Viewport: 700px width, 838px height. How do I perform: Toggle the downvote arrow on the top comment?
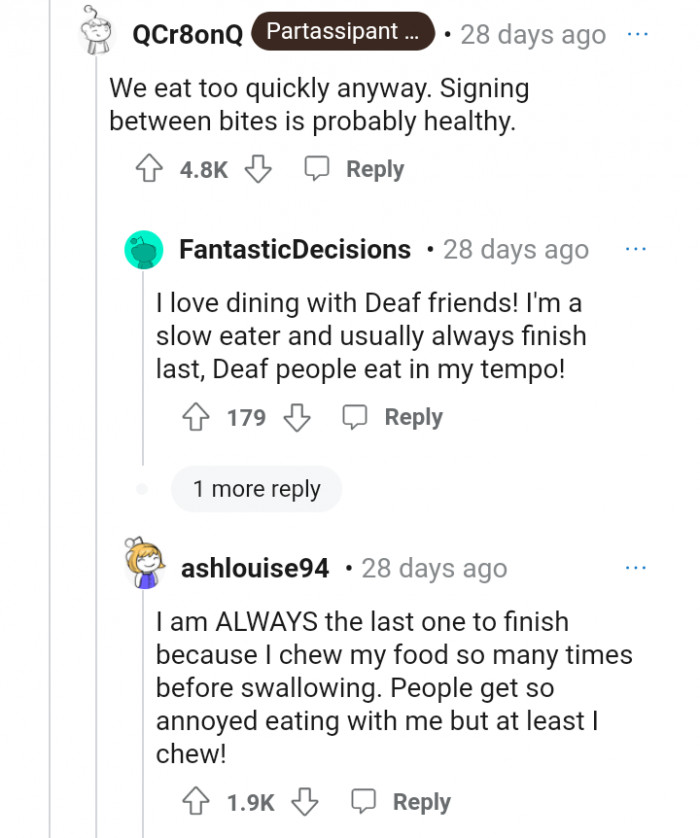click(x=258, y=169)
